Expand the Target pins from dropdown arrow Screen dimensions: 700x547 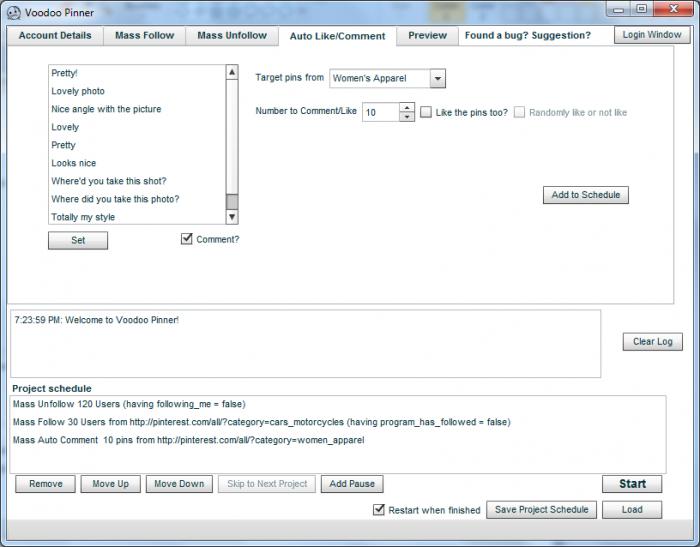(438, 79)
